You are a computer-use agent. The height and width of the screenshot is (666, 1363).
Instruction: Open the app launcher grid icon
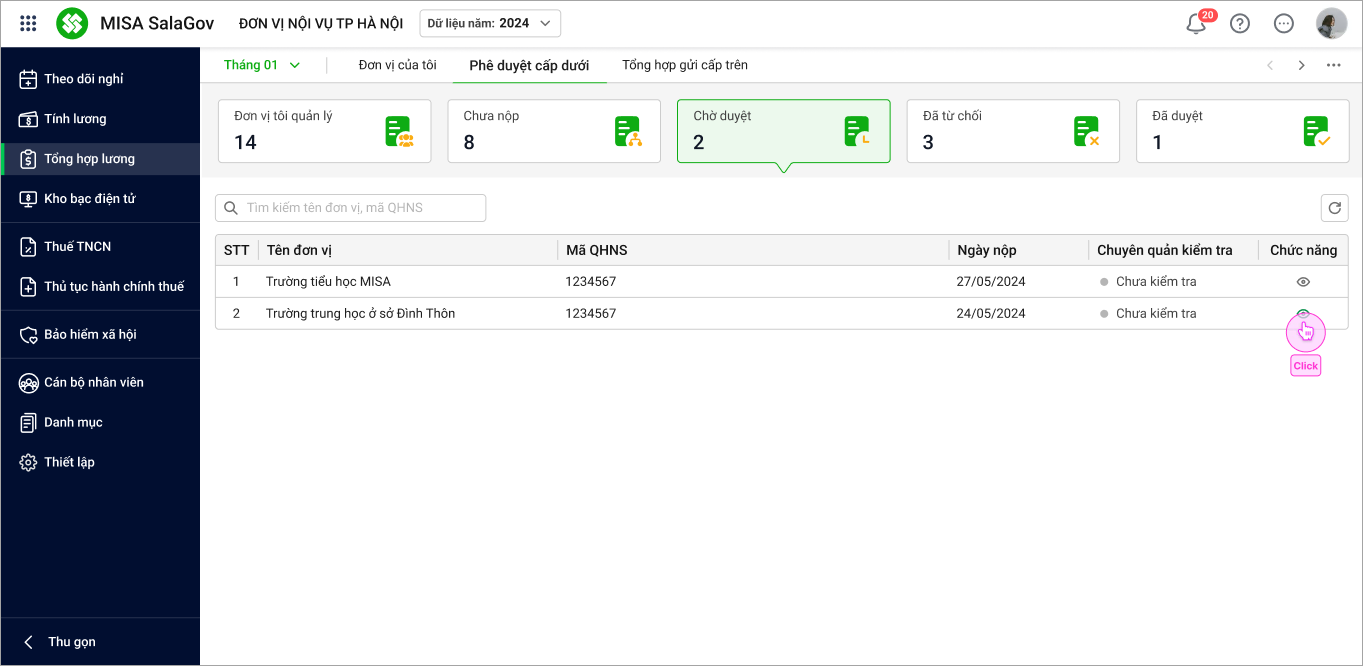28,23
